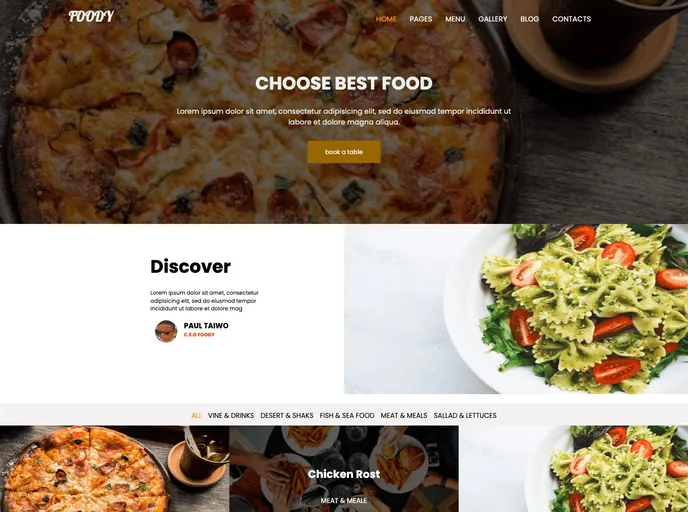This screenshot has width=688, height=512.
Task: Open the Gallery link
Action: coord(492,19)
